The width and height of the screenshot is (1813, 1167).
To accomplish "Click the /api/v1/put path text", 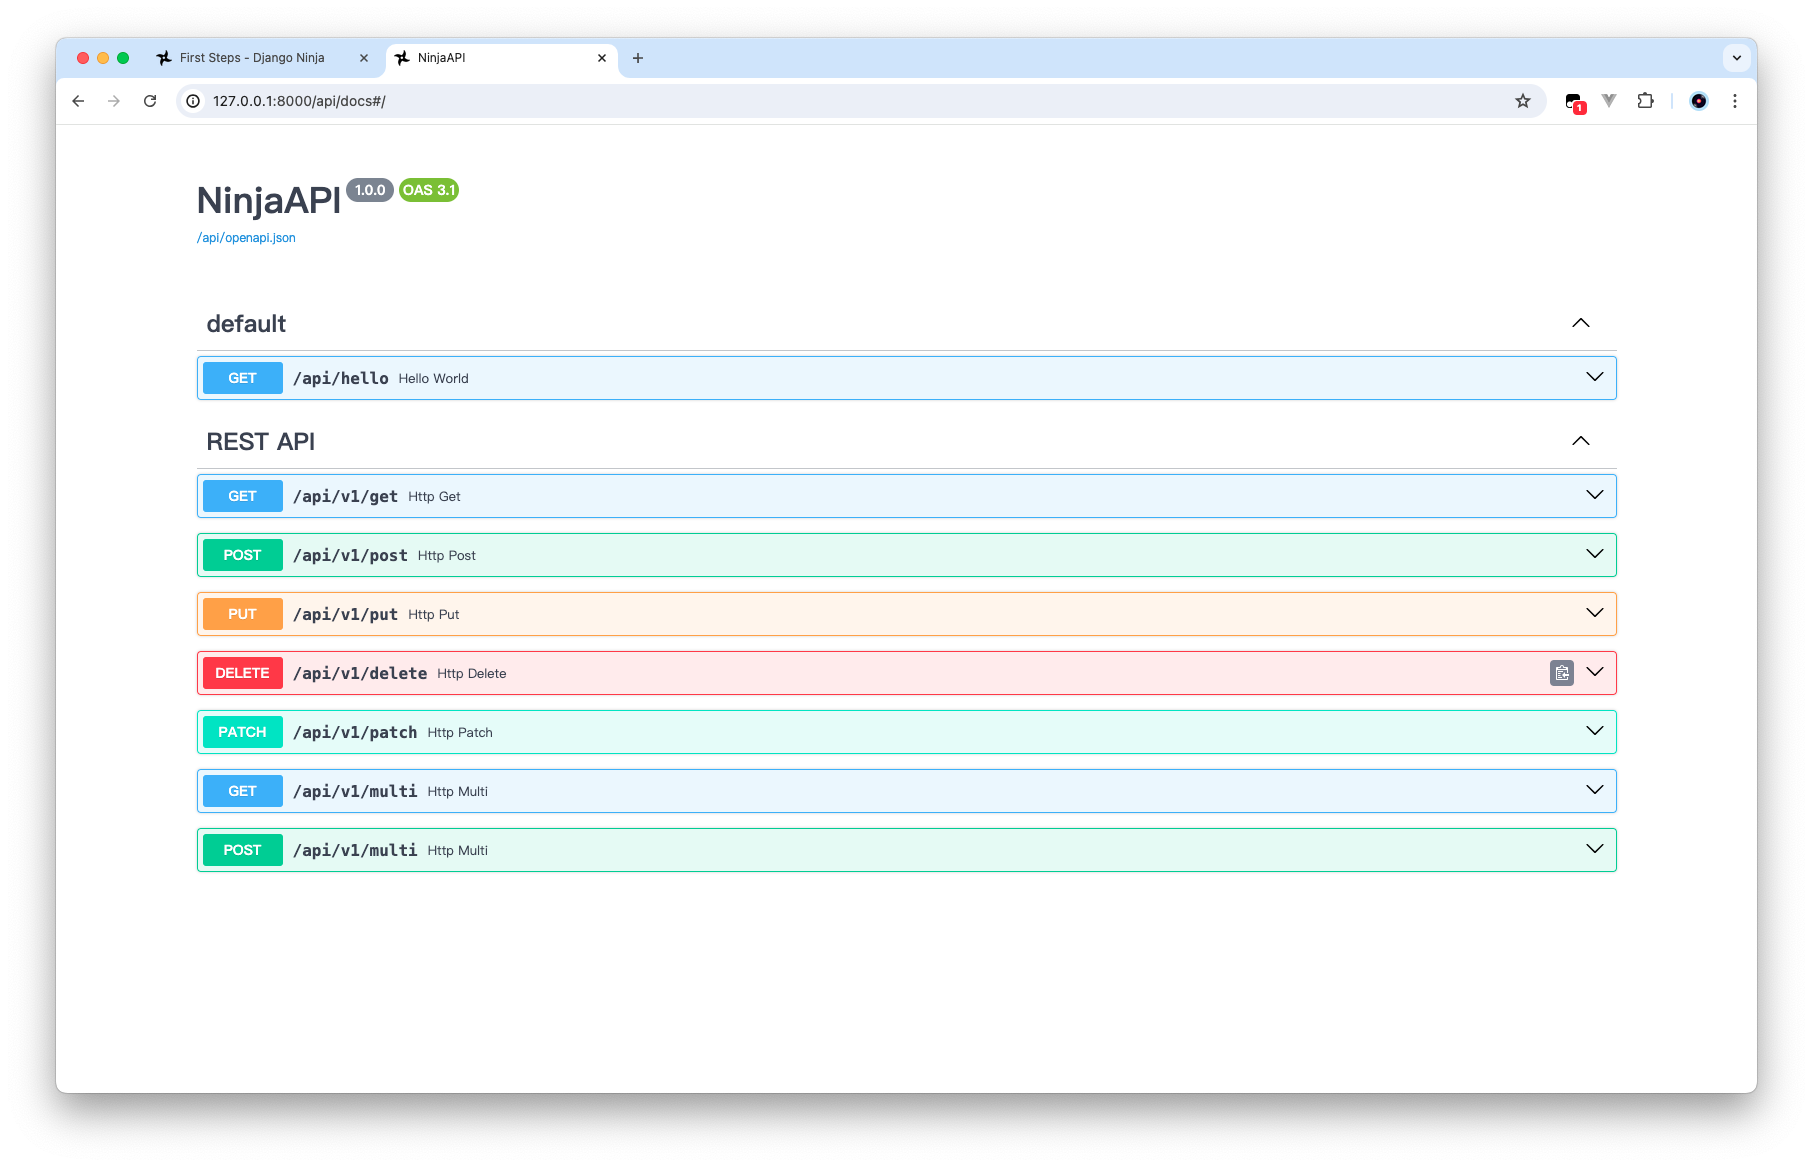I will (345, 614).
